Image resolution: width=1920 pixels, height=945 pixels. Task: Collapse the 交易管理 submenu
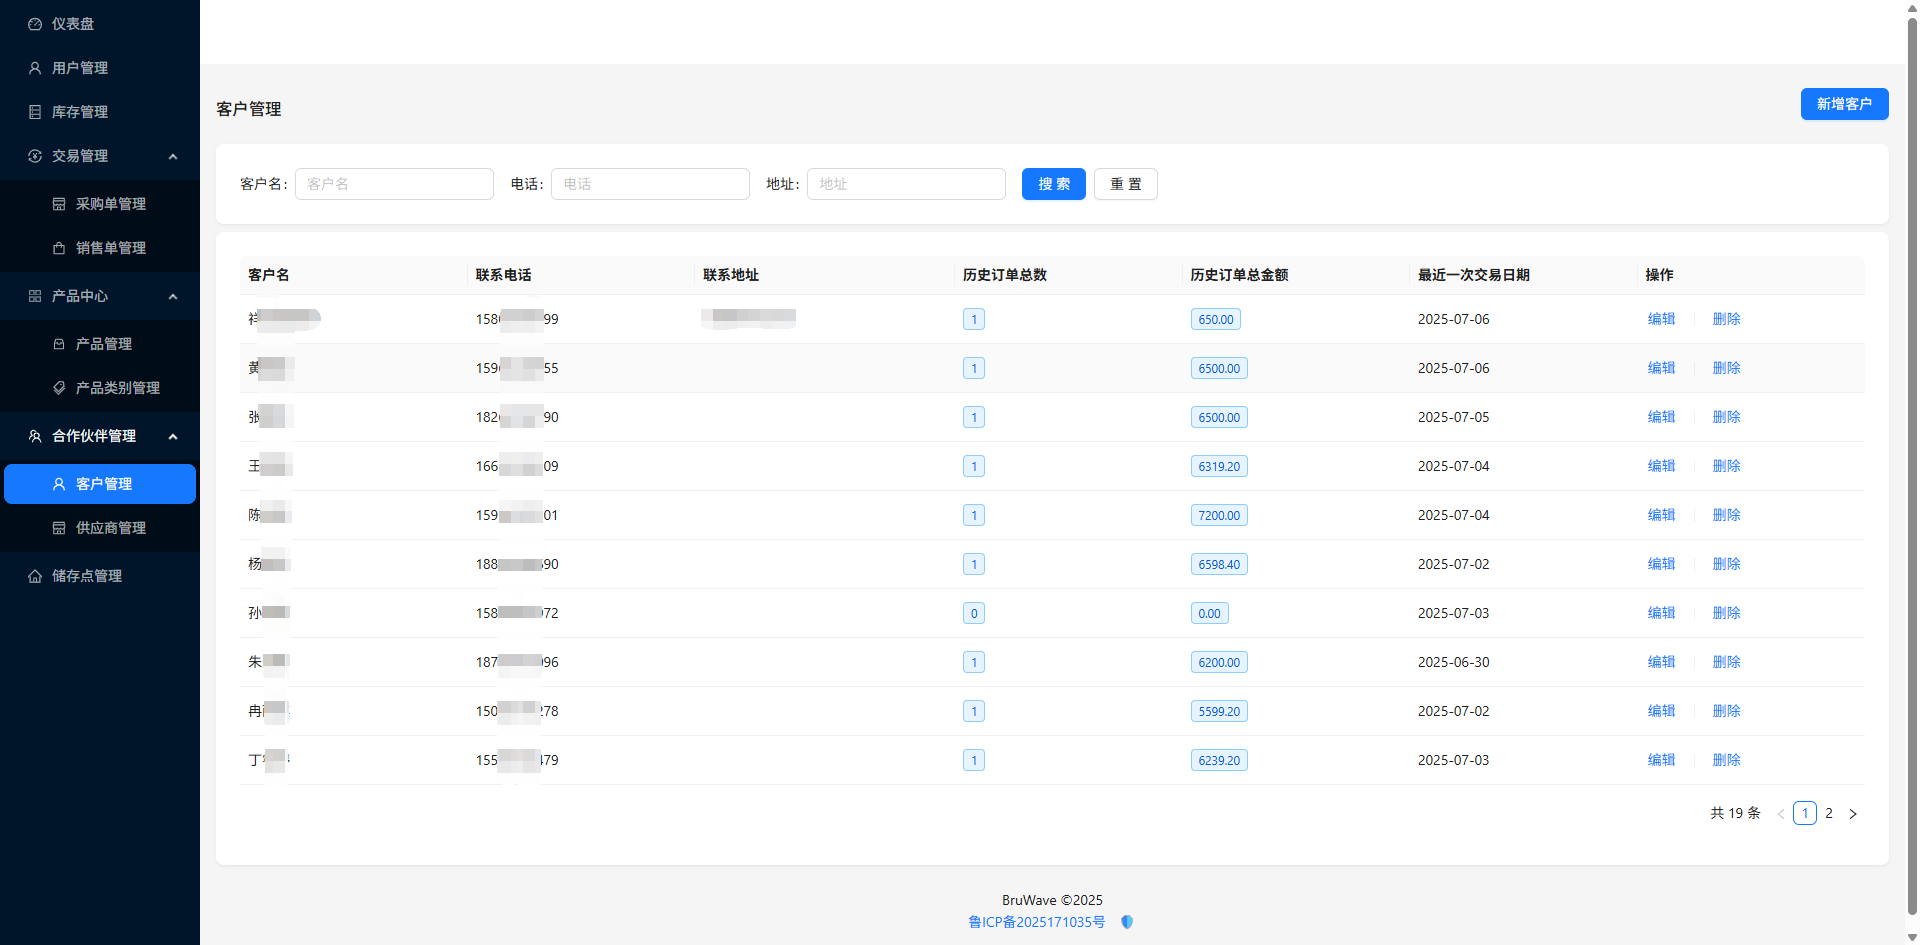[173, 156]
